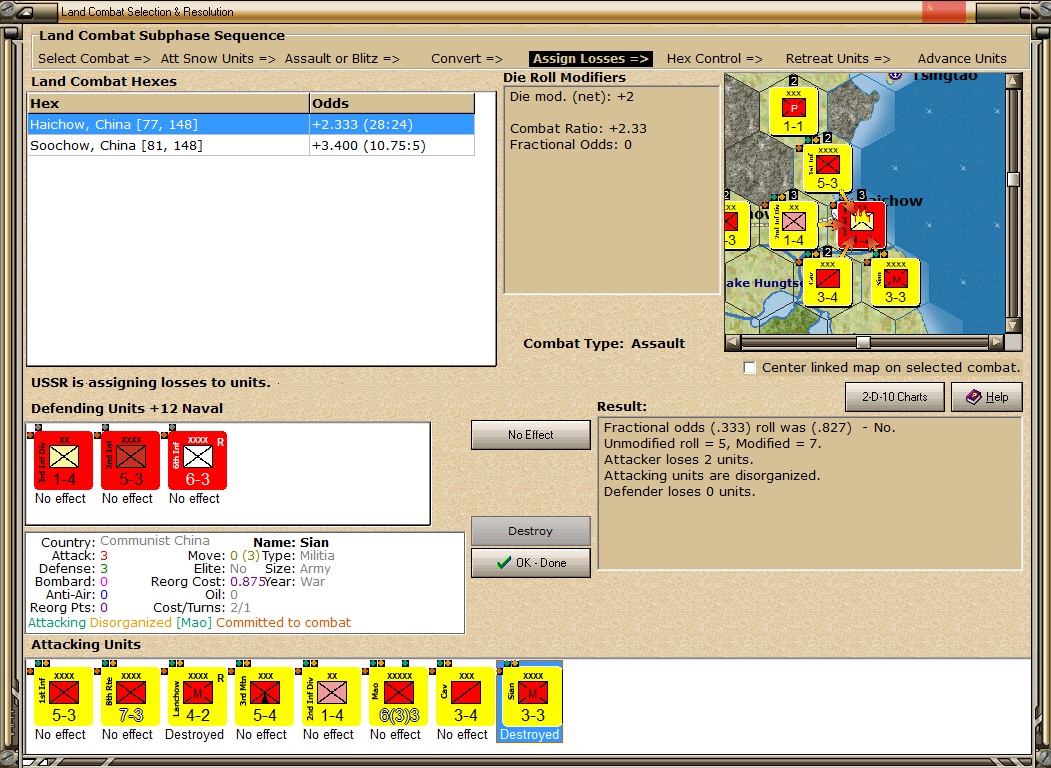Select attacking Cav 3-4 unit
The width and height of the screenshot is (1051, 768).
465,696
